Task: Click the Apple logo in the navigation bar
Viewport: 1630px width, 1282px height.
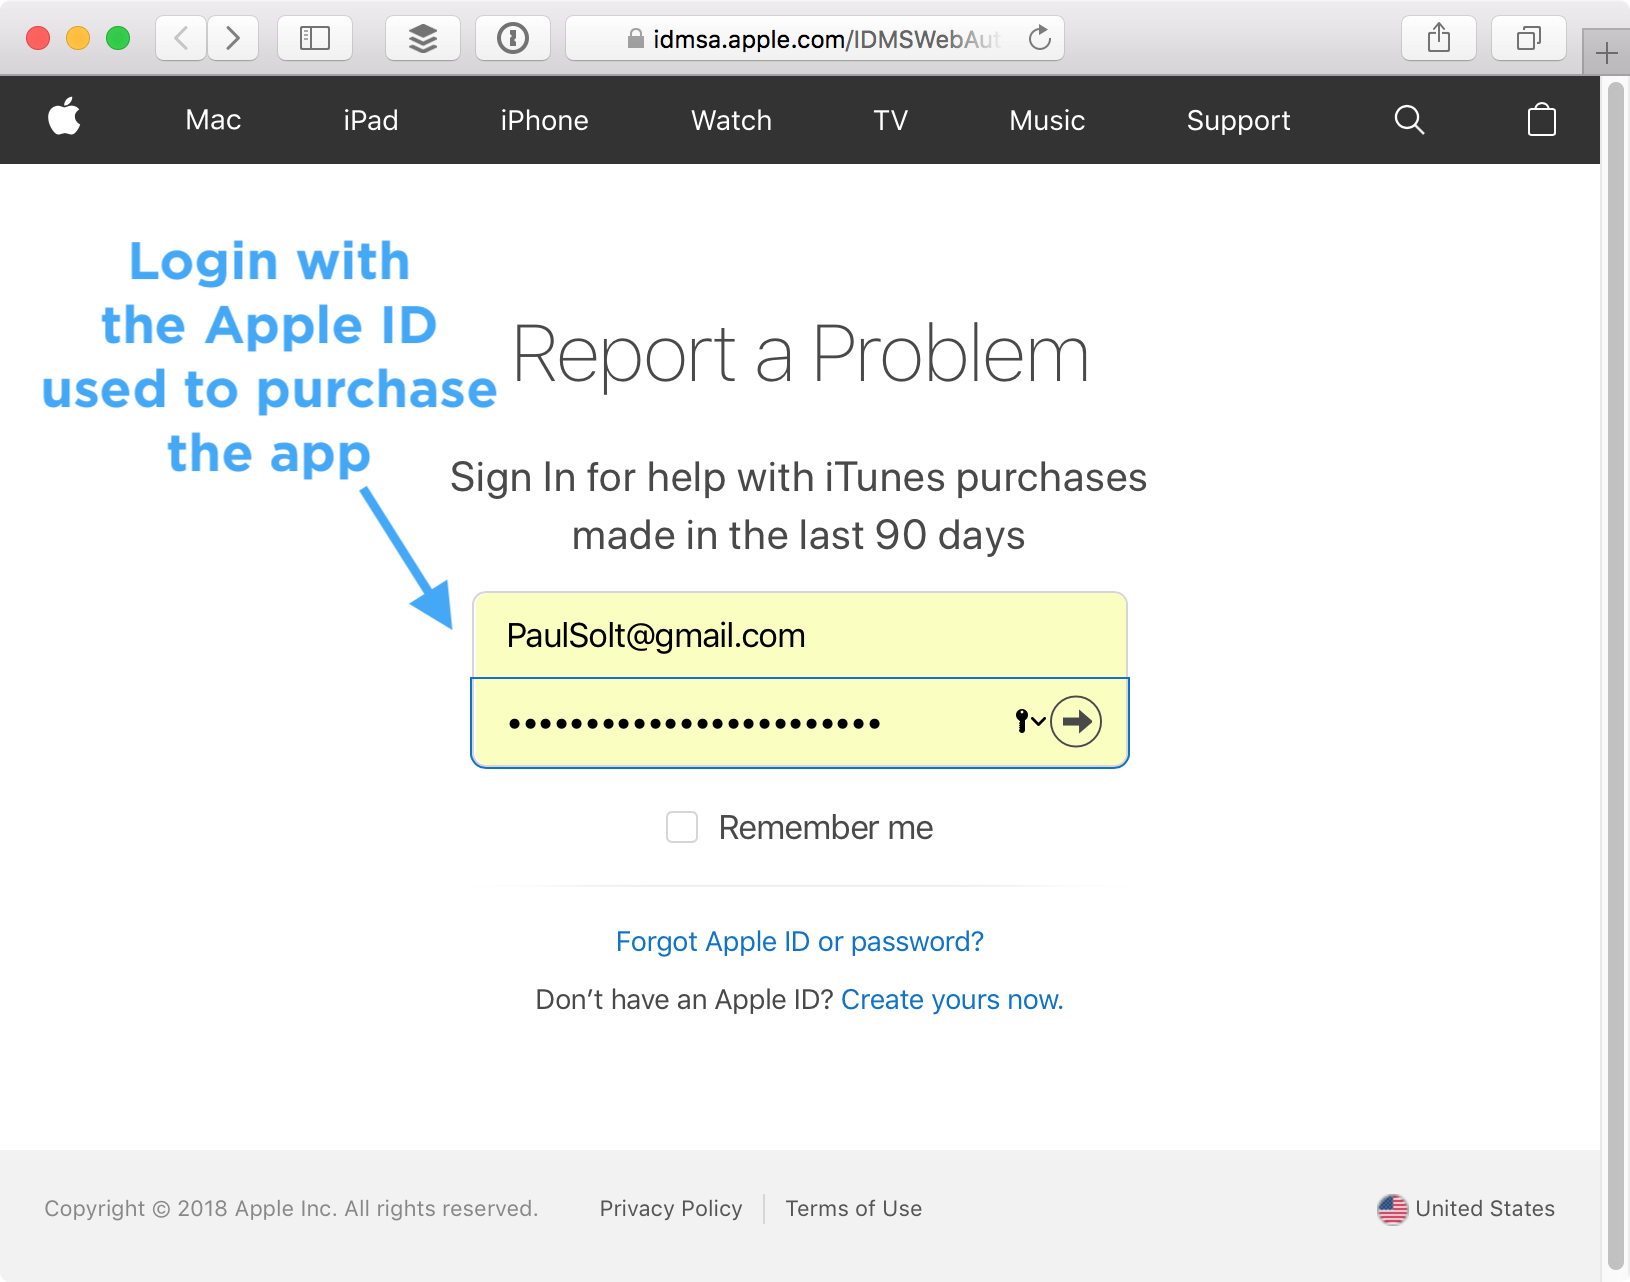Action: coord(64,119)
